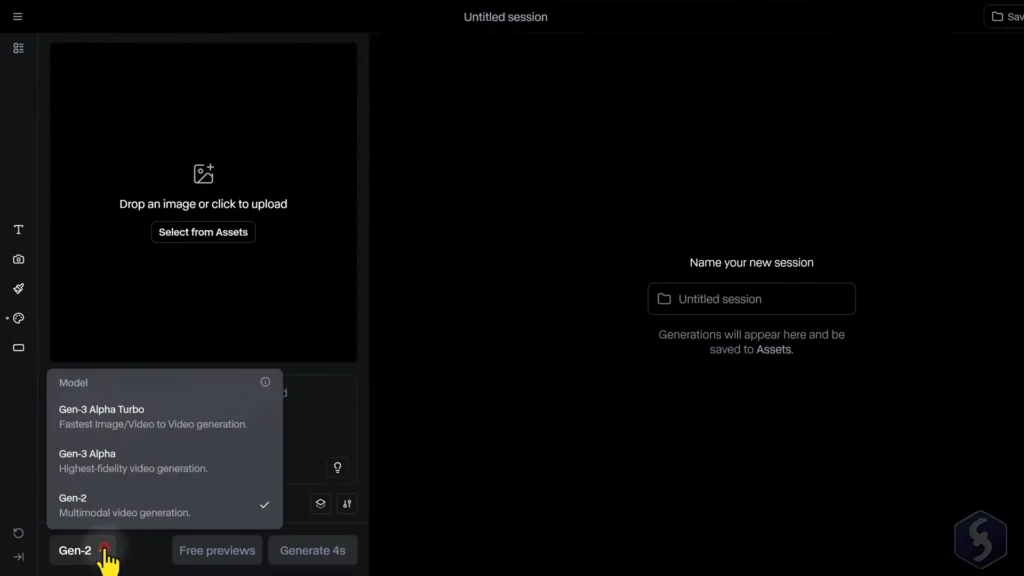Screen dimensions: 1024x576
Task: Click the folder icon in session name field
Action: [664, 299]
